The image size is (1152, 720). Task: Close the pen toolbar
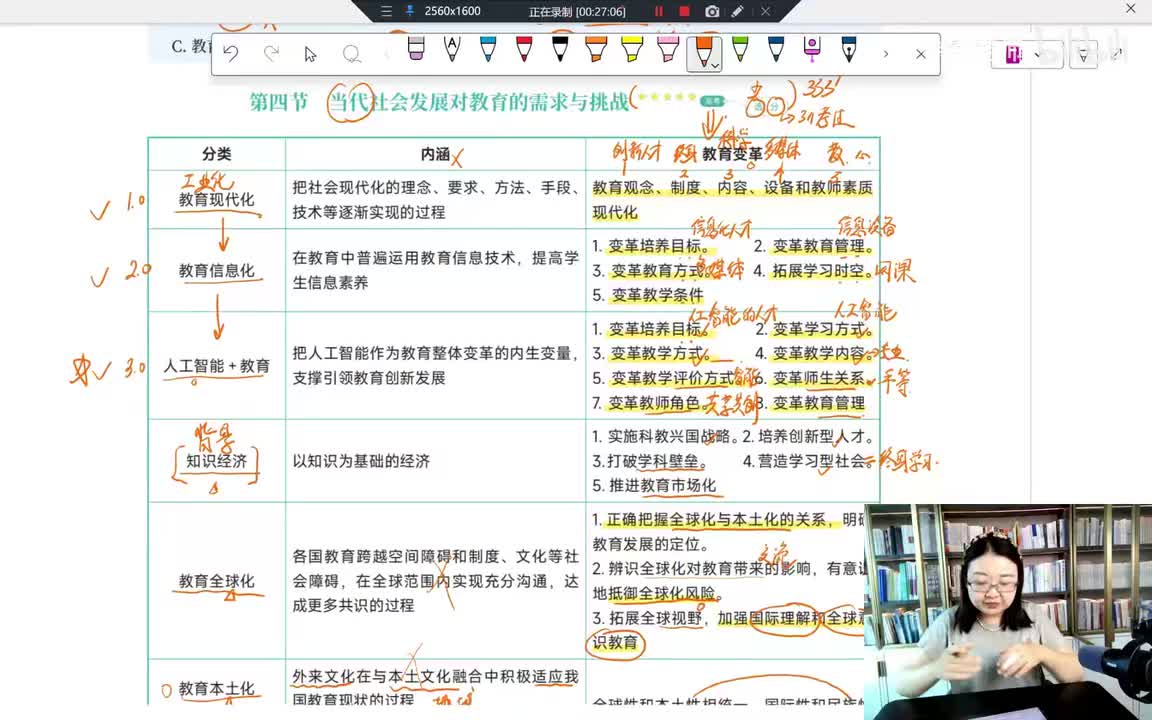pos(921,54)
